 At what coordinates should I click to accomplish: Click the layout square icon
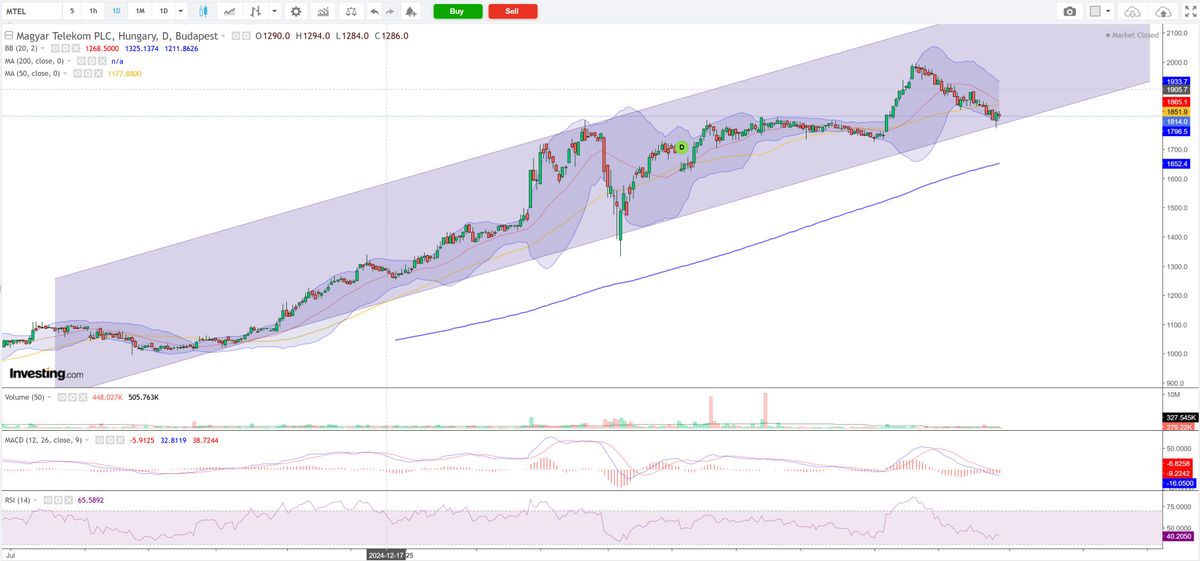click(1096, 11)
